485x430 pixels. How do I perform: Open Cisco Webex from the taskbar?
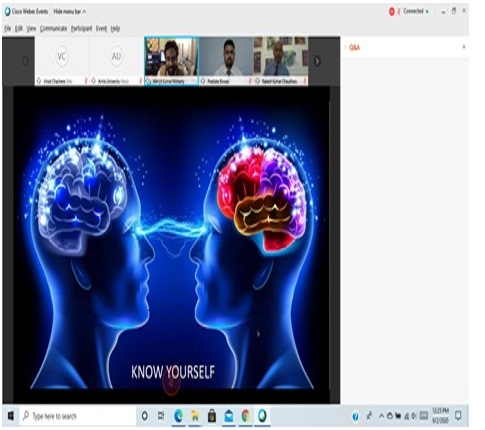262,416
